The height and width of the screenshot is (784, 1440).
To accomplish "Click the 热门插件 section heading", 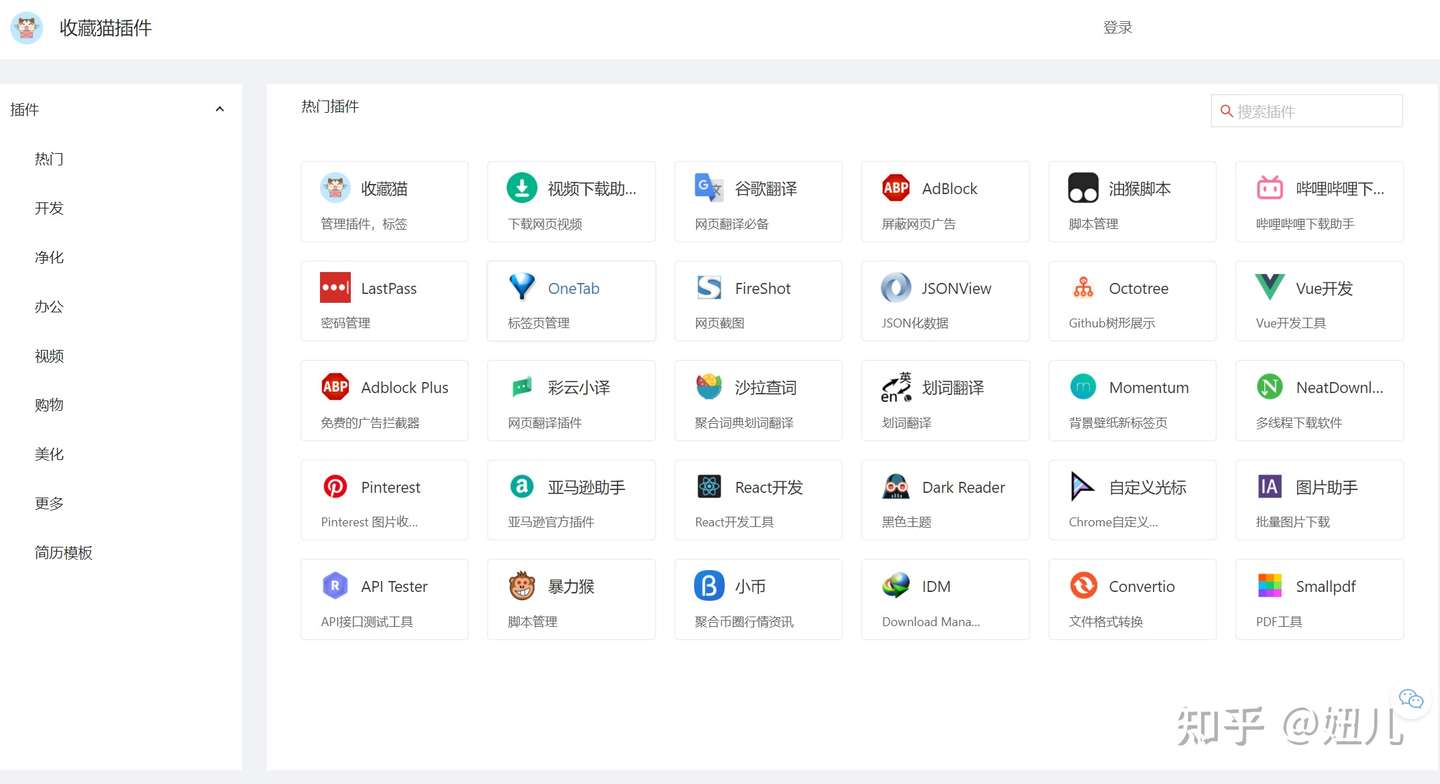I will [330, 106].
